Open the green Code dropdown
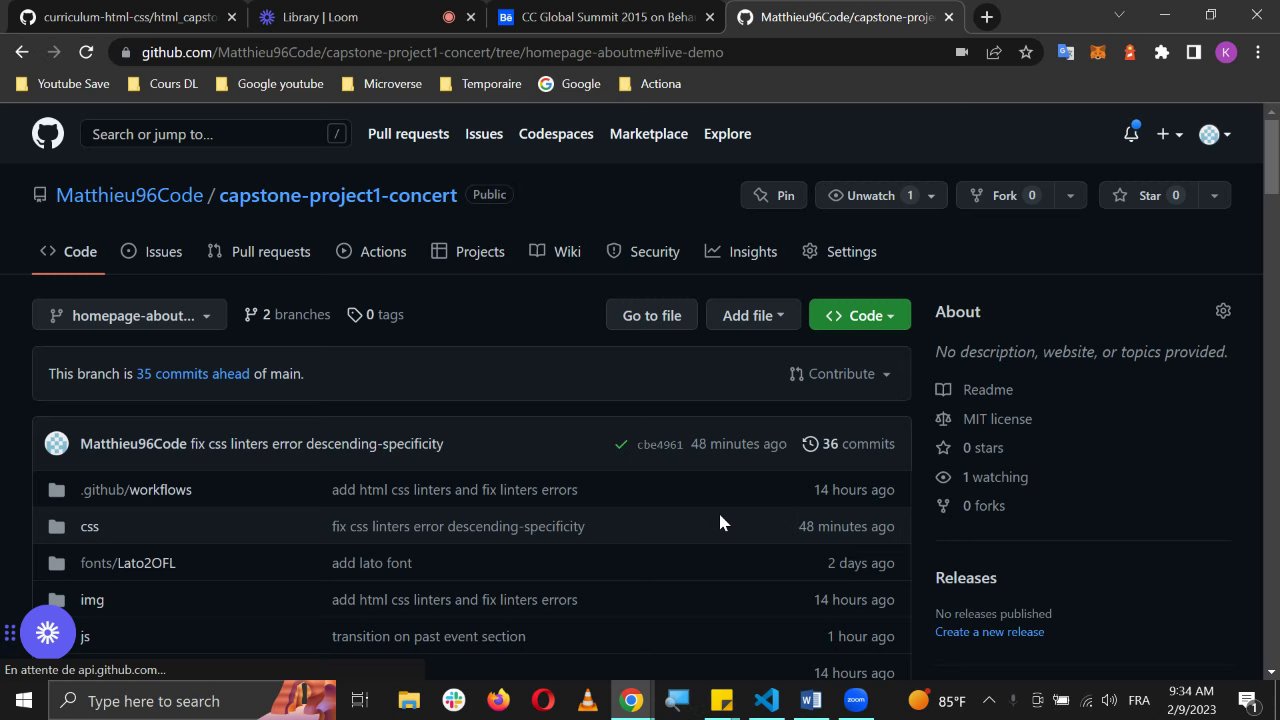 (x=860, y=315)
